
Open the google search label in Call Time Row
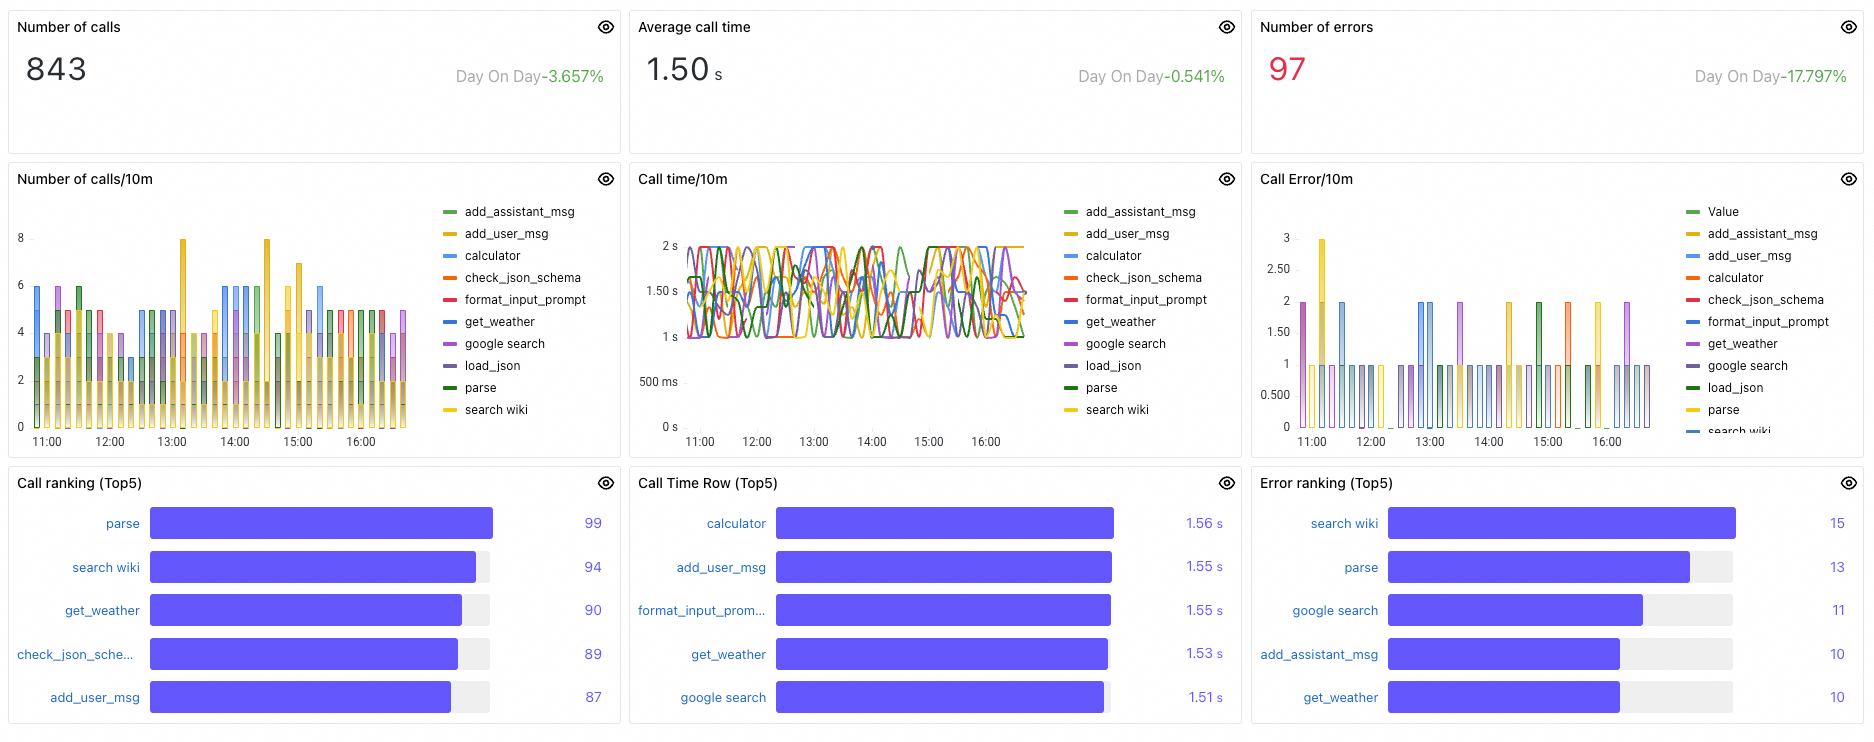point(723,698)
